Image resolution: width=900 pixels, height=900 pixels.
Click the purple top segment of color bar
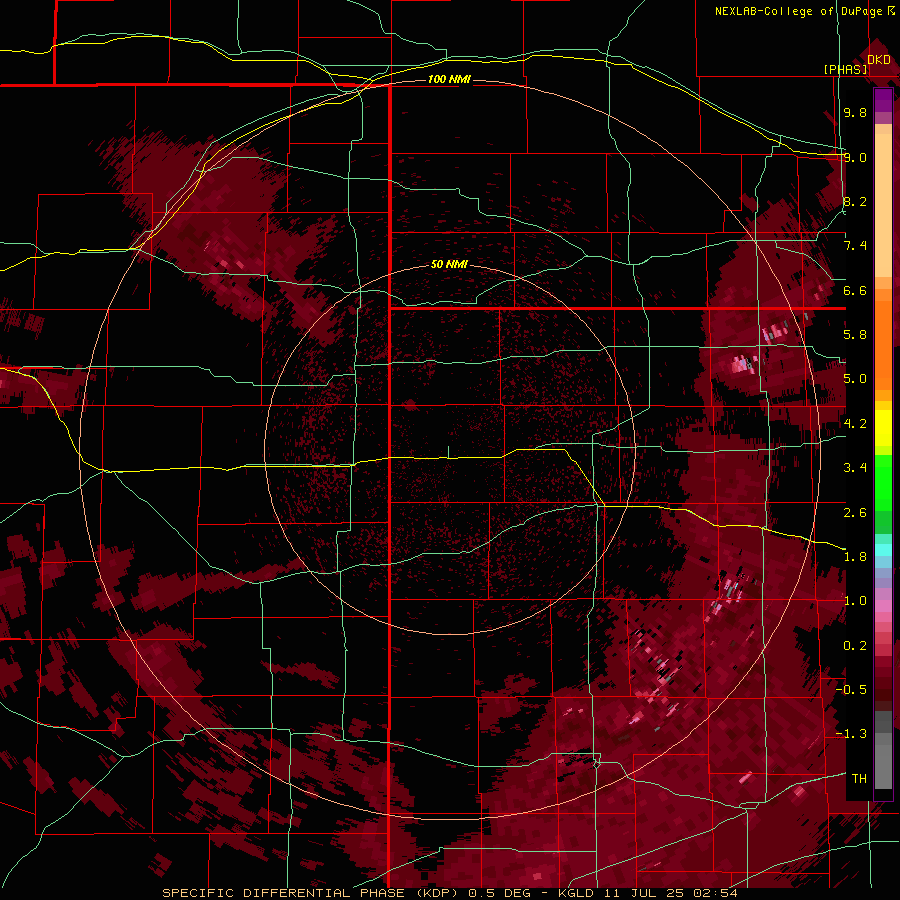coord(883,100)
